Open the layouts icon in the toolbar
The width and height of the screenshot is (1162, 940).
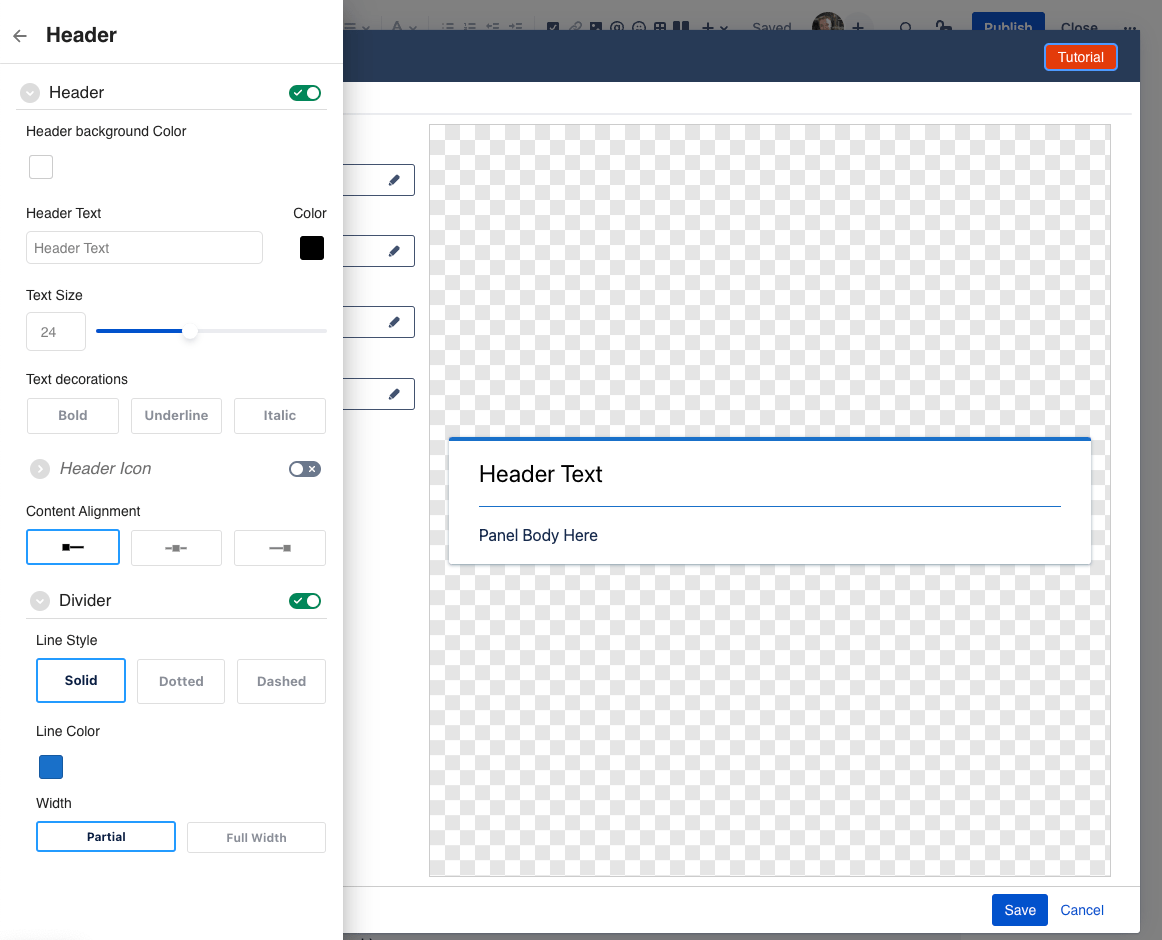(x=679, y=26)
